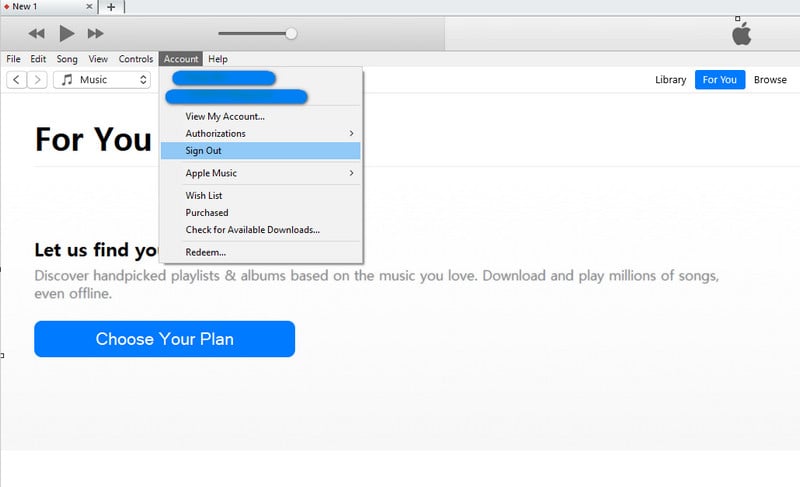Select the For You tab

coord(719,80)
